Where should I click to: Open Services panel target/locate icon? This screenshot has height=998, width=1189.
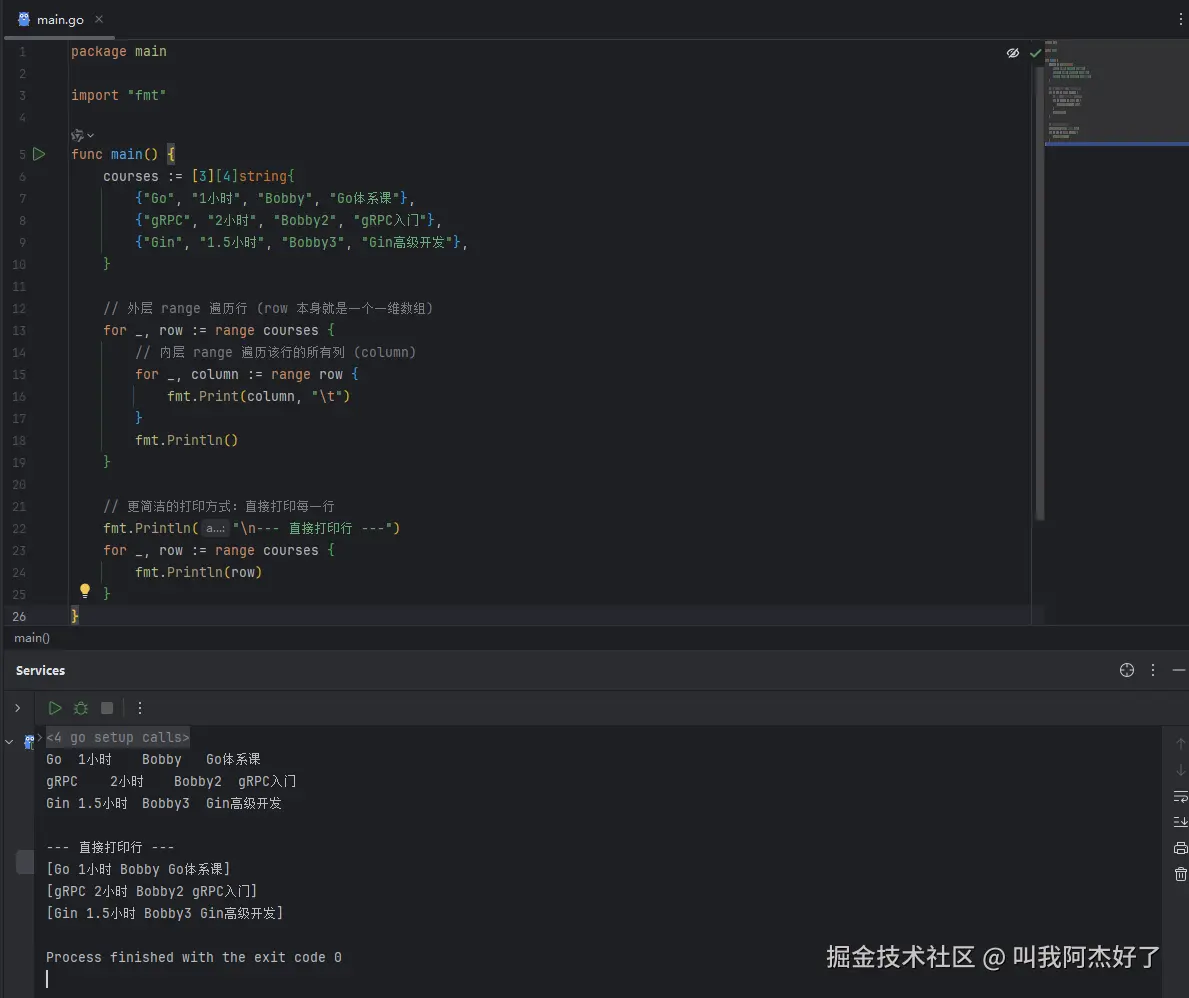1127,670
